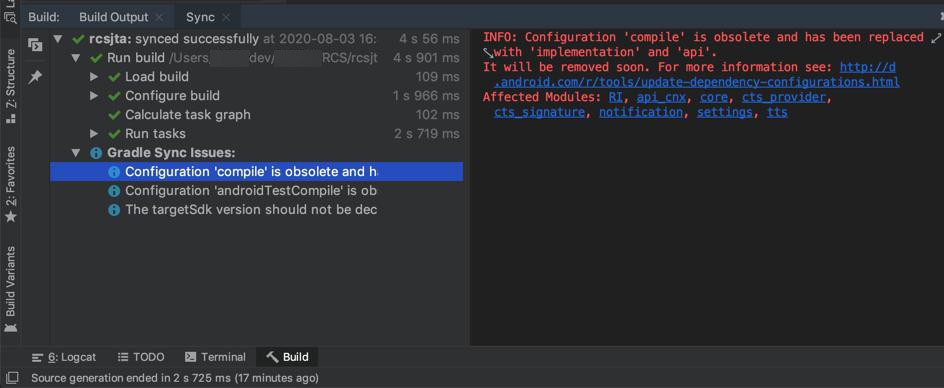This screenshot has width=944, height=388.
Task: Open the 2: Favorites side panel
Action: coord(10,184)
